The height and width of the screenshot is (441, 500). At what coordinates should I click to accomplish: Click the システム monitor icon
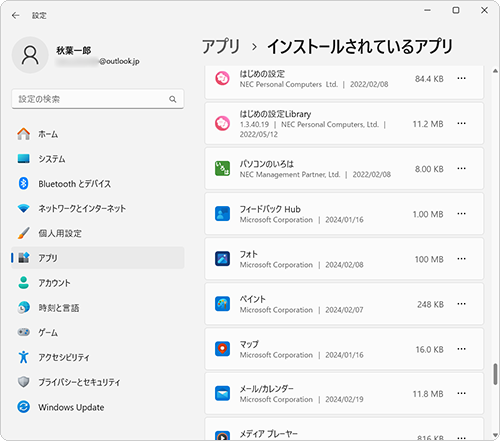point(24,159)
